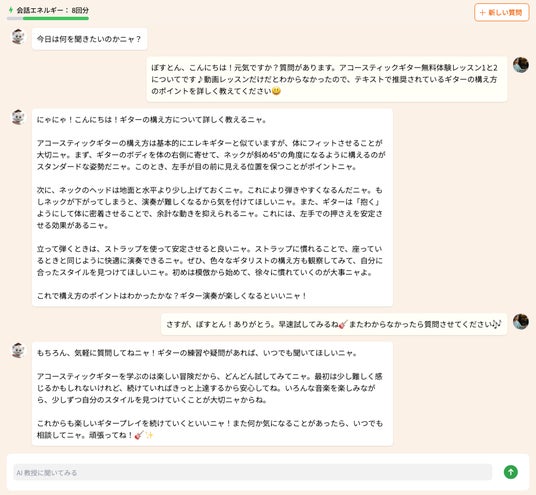Click the AI教授に聞いてみる input field
Viewport: 536px width, 495px height.
click(x=252, y=472)
